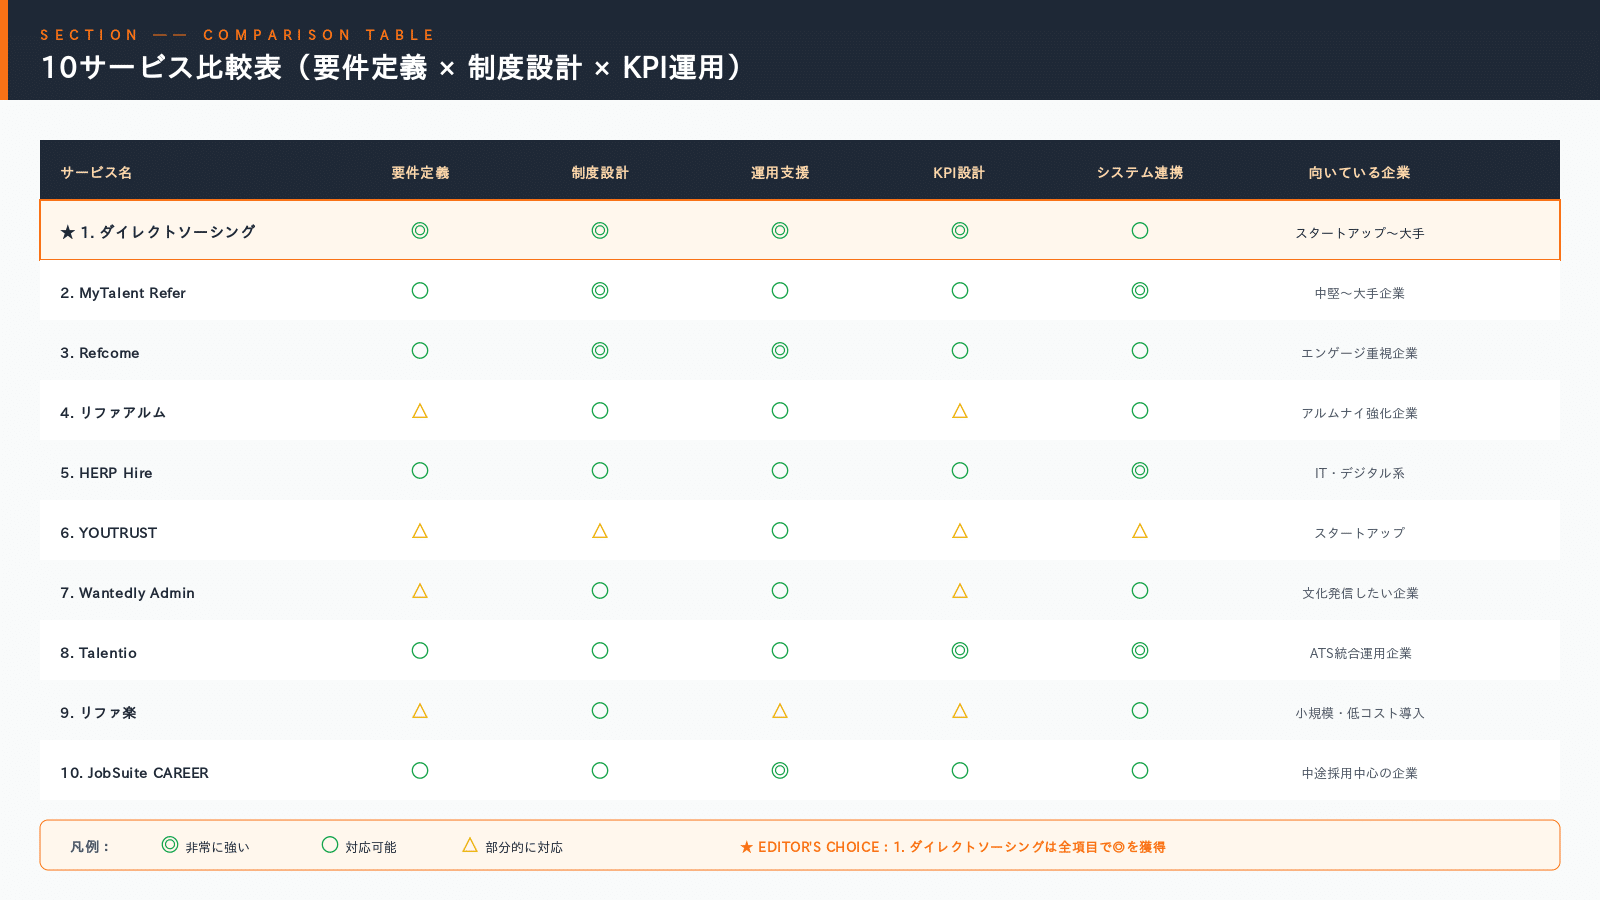The image size is (1600, 900).
Task: Click the 文化発信したい企業 cell
Action: tap(1360, 593)
